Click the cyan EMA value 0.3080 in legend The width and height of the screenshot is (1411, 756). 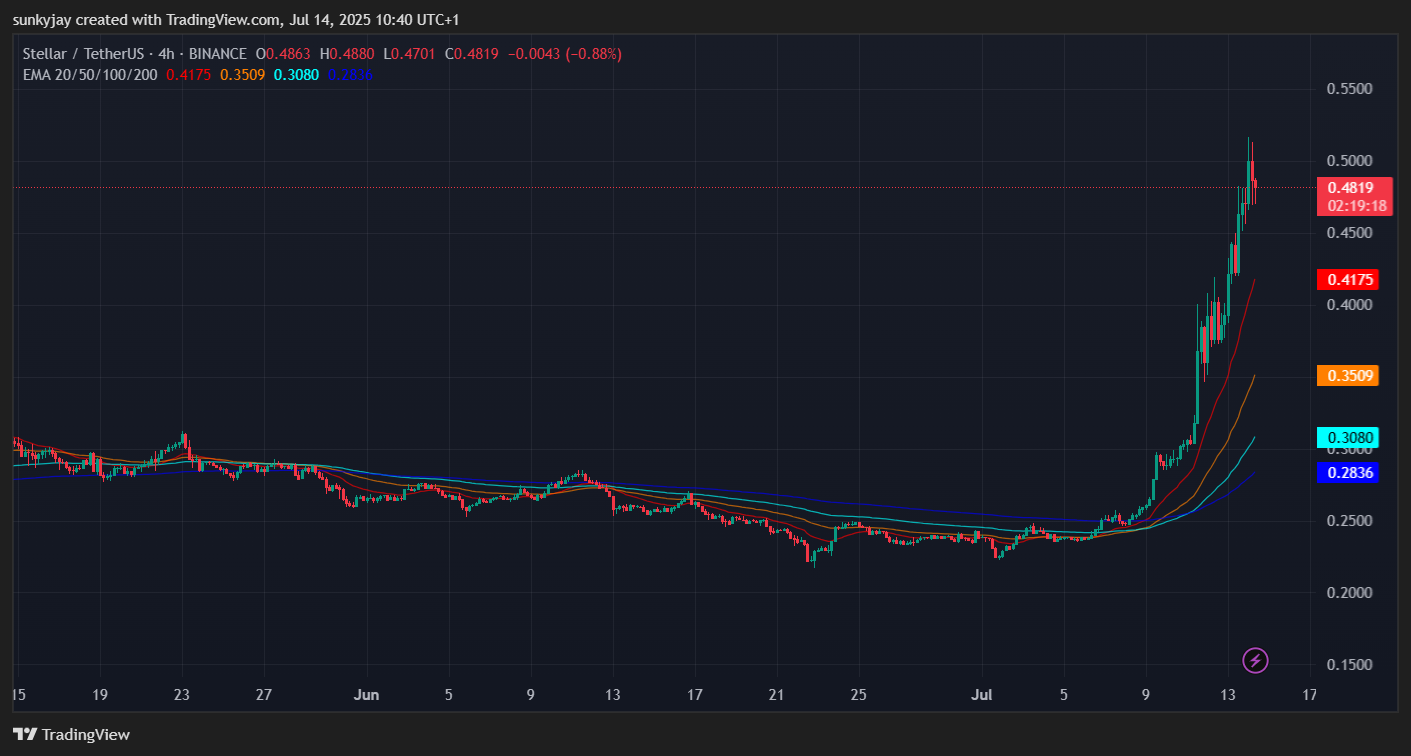tap(297, 74)
